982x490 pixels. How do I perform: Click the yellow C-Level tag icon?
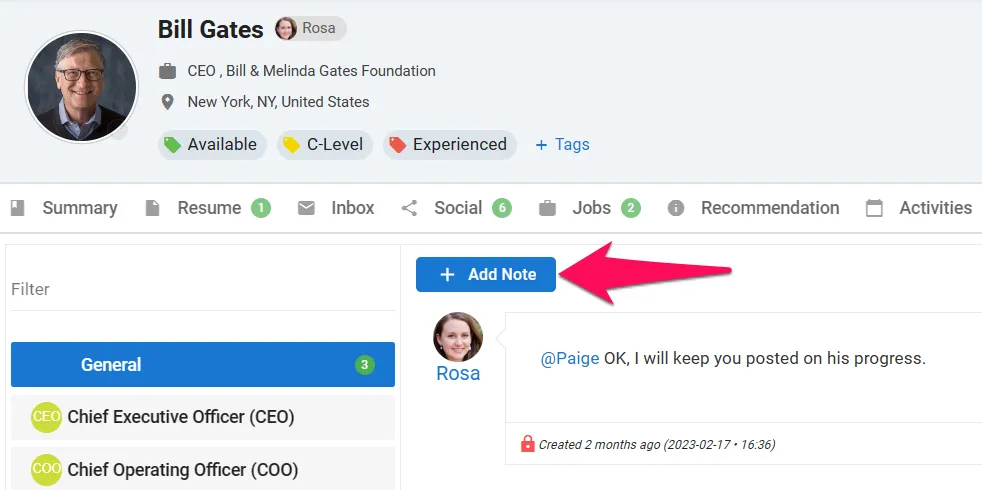coord(291,145)
